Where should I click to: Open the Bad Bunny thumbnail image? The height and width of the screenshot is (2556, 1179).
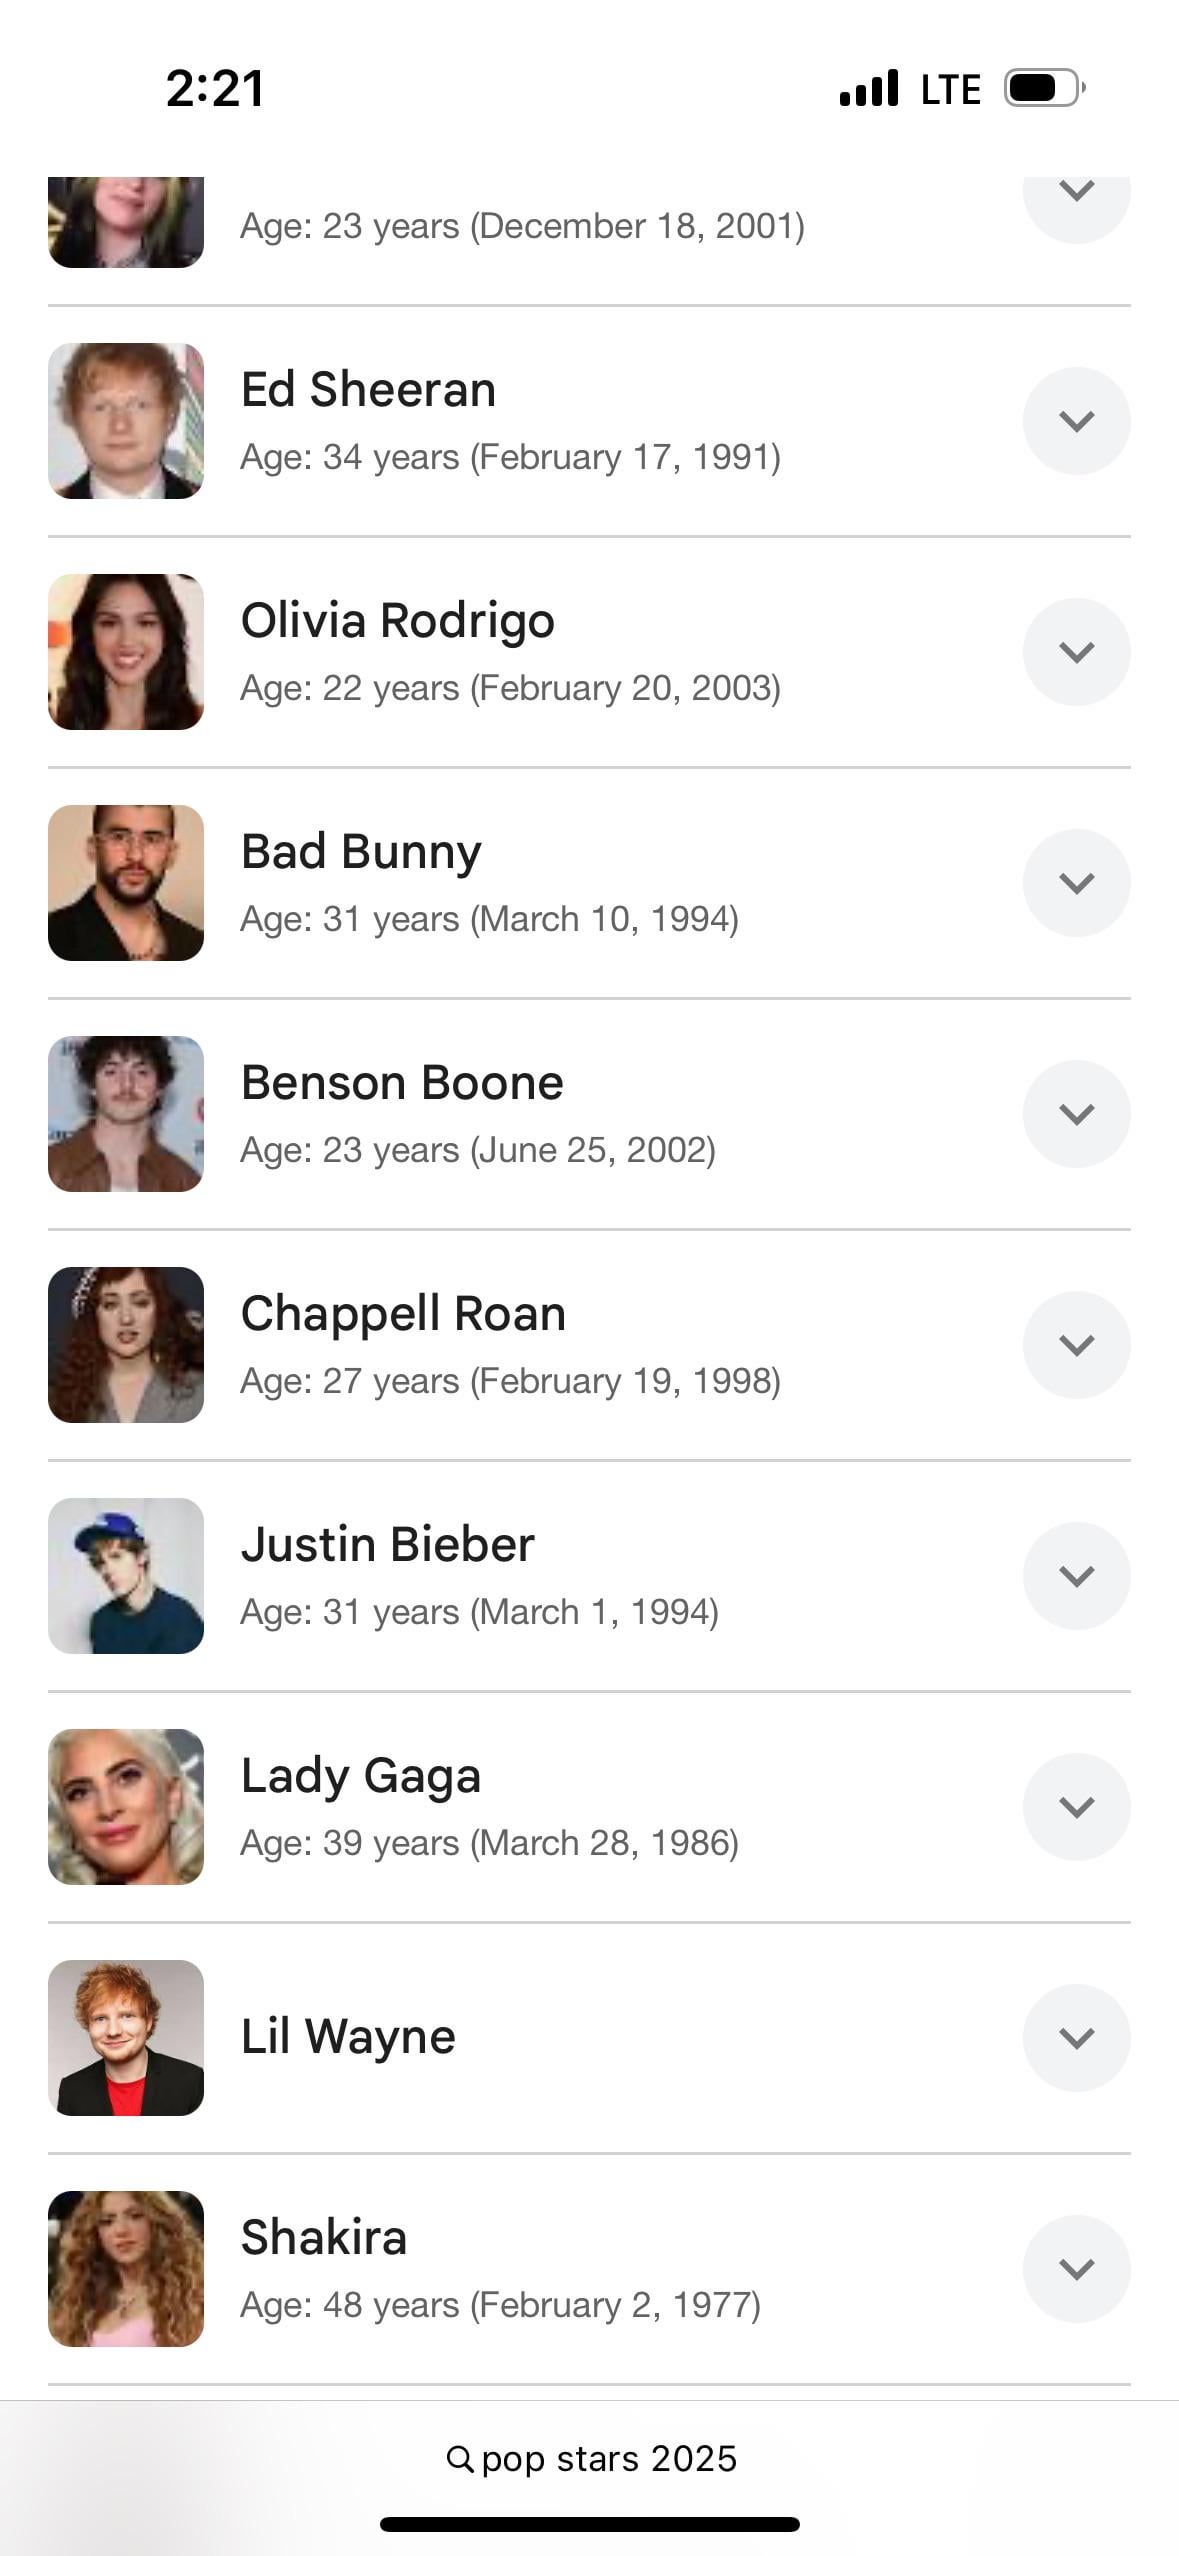[x=126, y=883]
